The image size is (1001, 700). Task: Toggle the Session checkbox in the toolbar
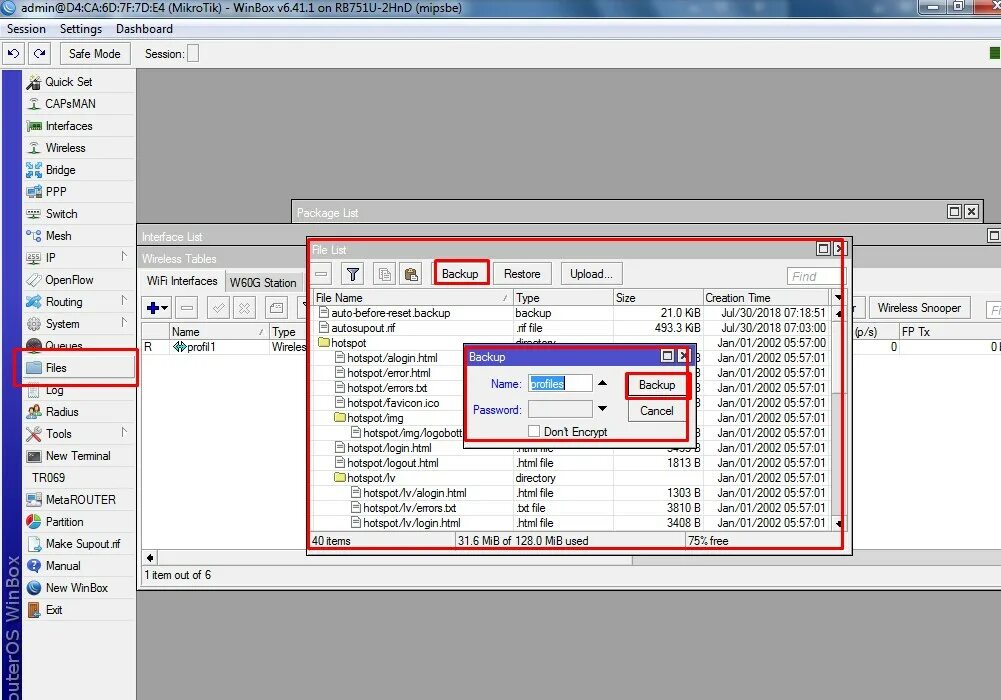[193, 54]
